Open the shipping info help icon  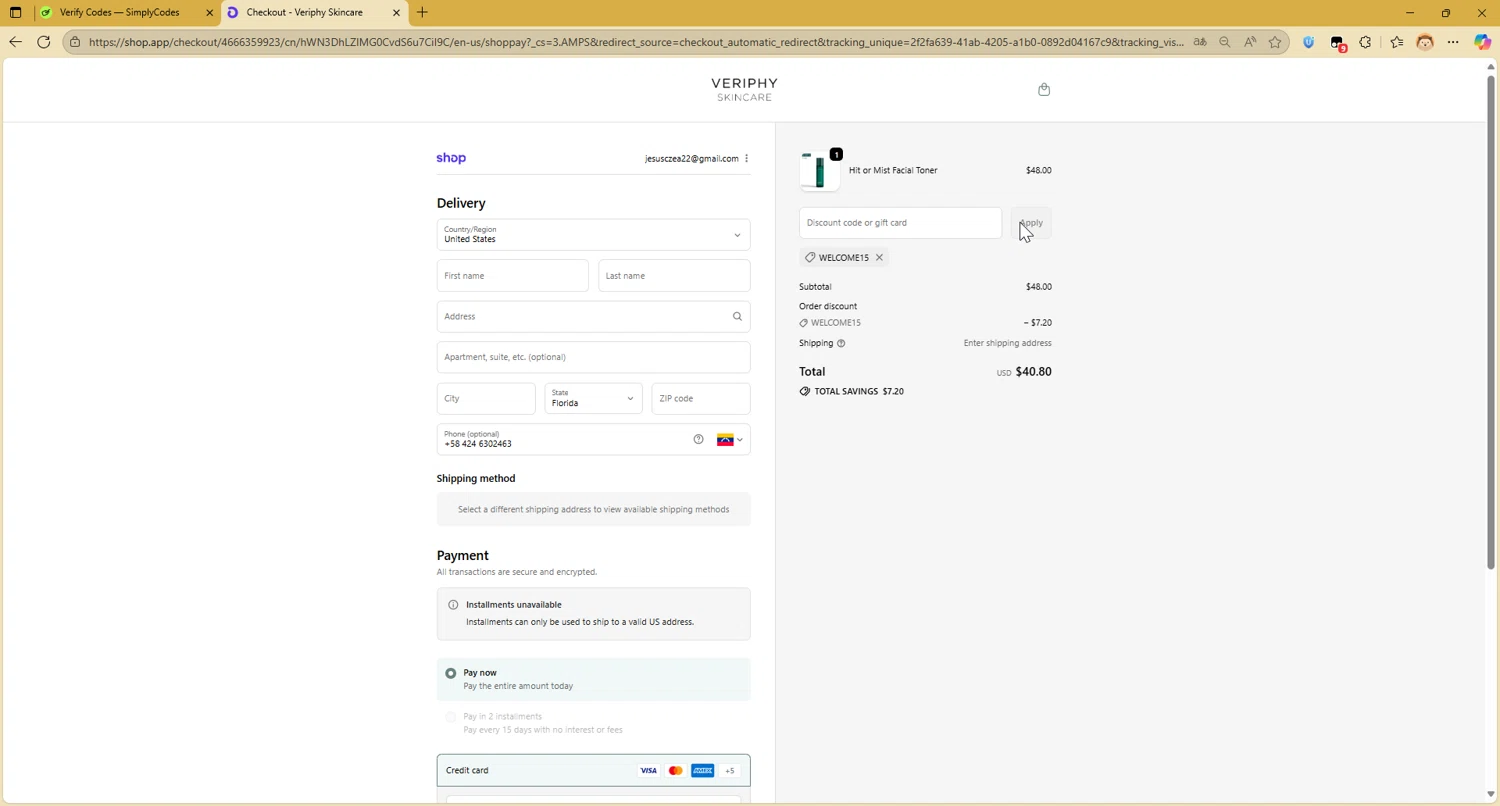tap(840, 343)
